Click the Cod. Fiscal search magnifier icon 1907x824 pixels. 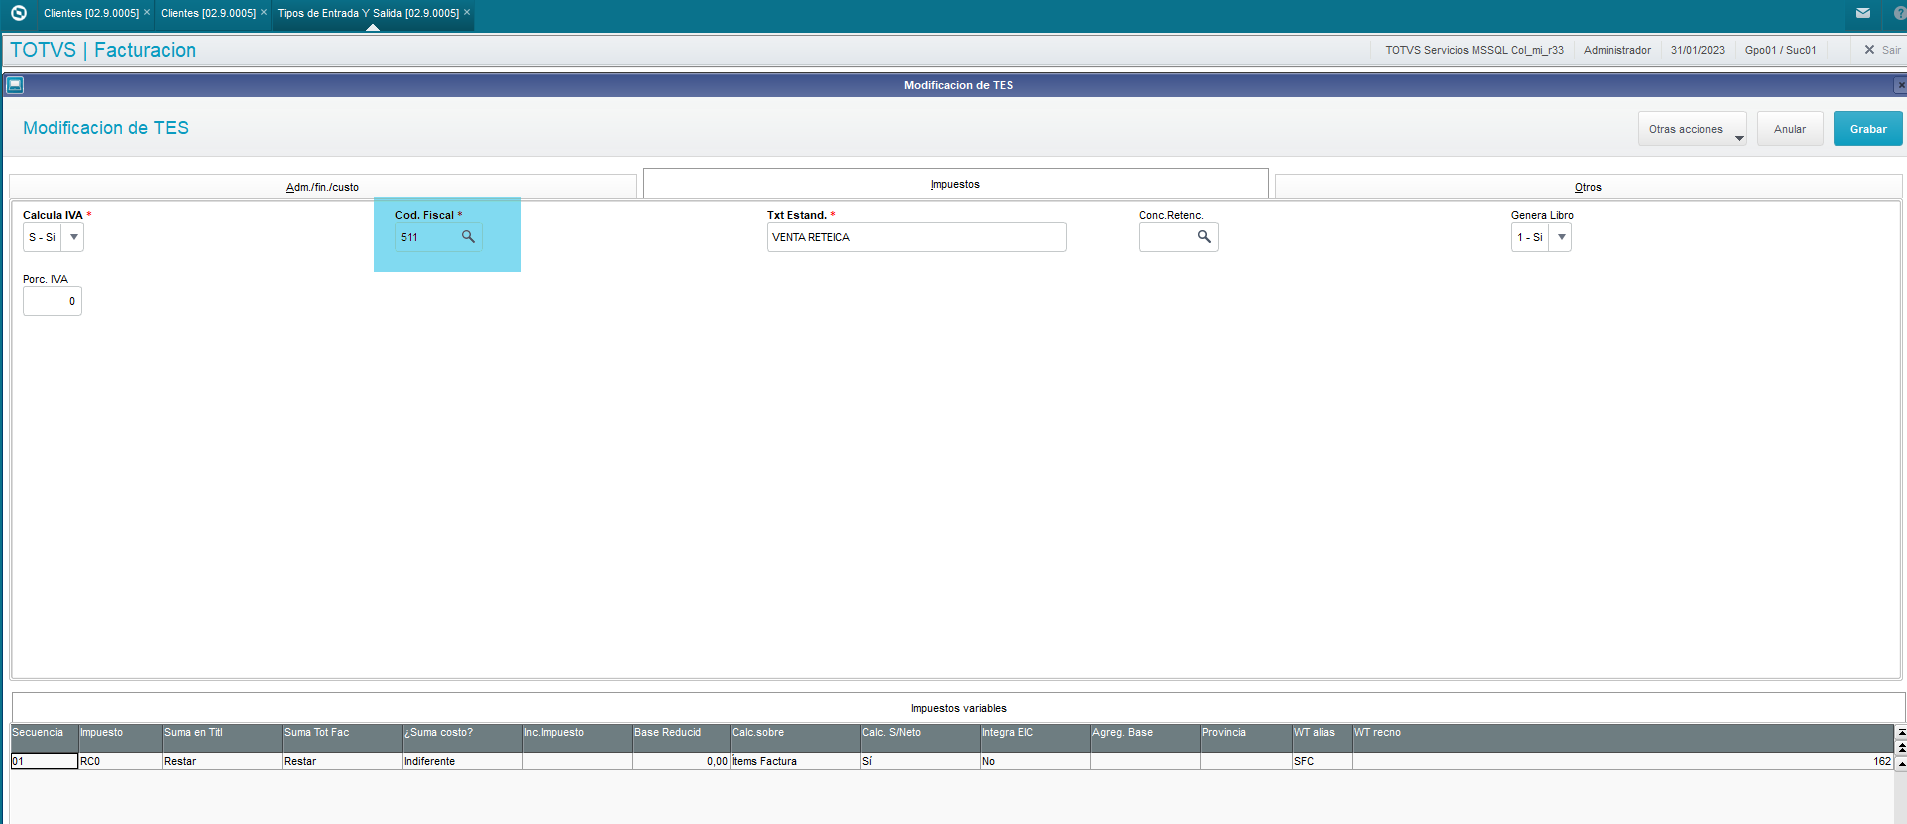468,237
